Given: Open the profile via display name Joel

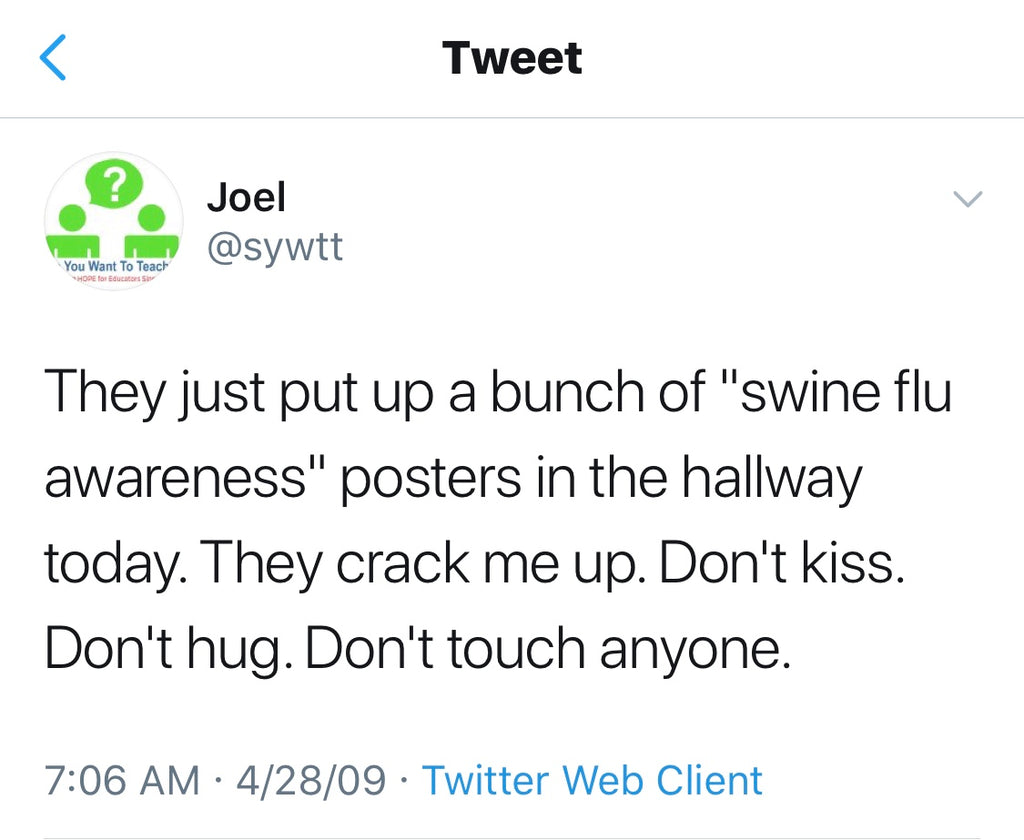Looking at the screenshot, I should click(x=246, y=197).
